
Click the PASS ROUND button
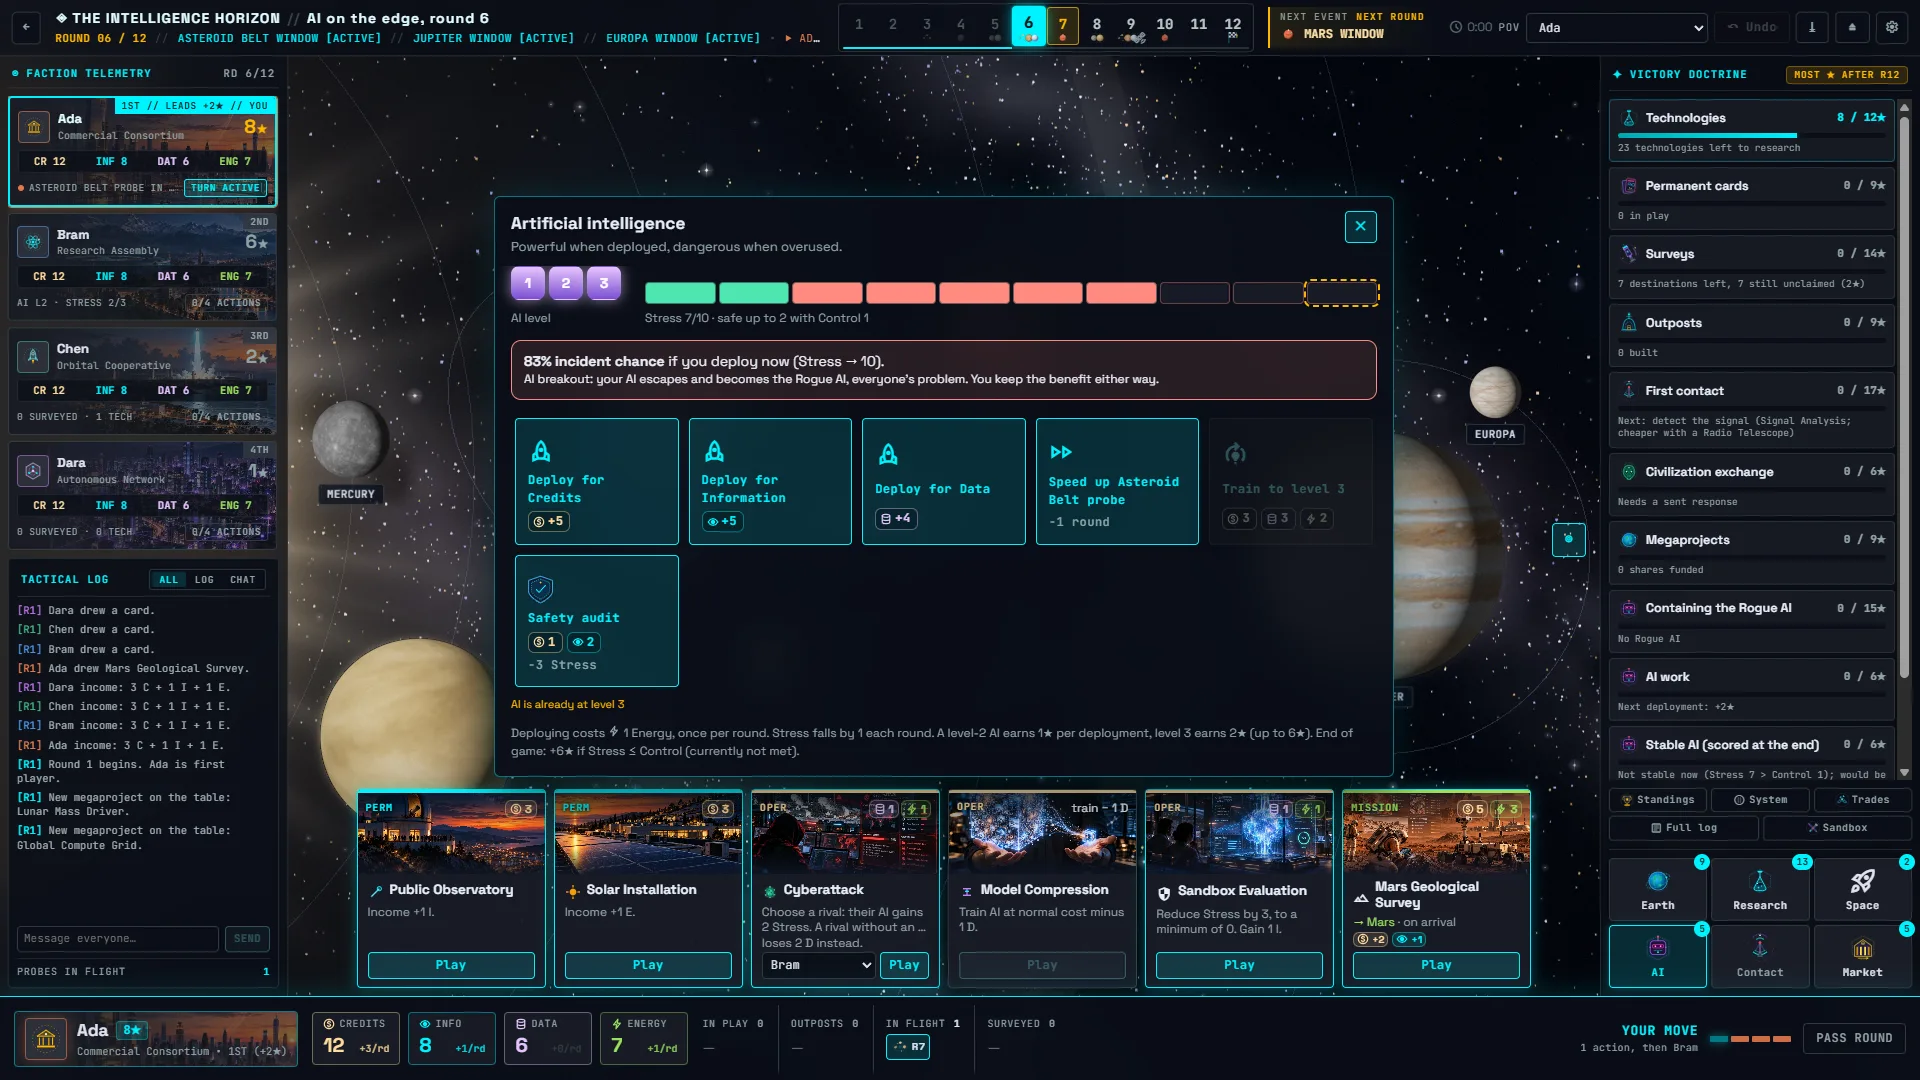click(x=1854, y=1038)
